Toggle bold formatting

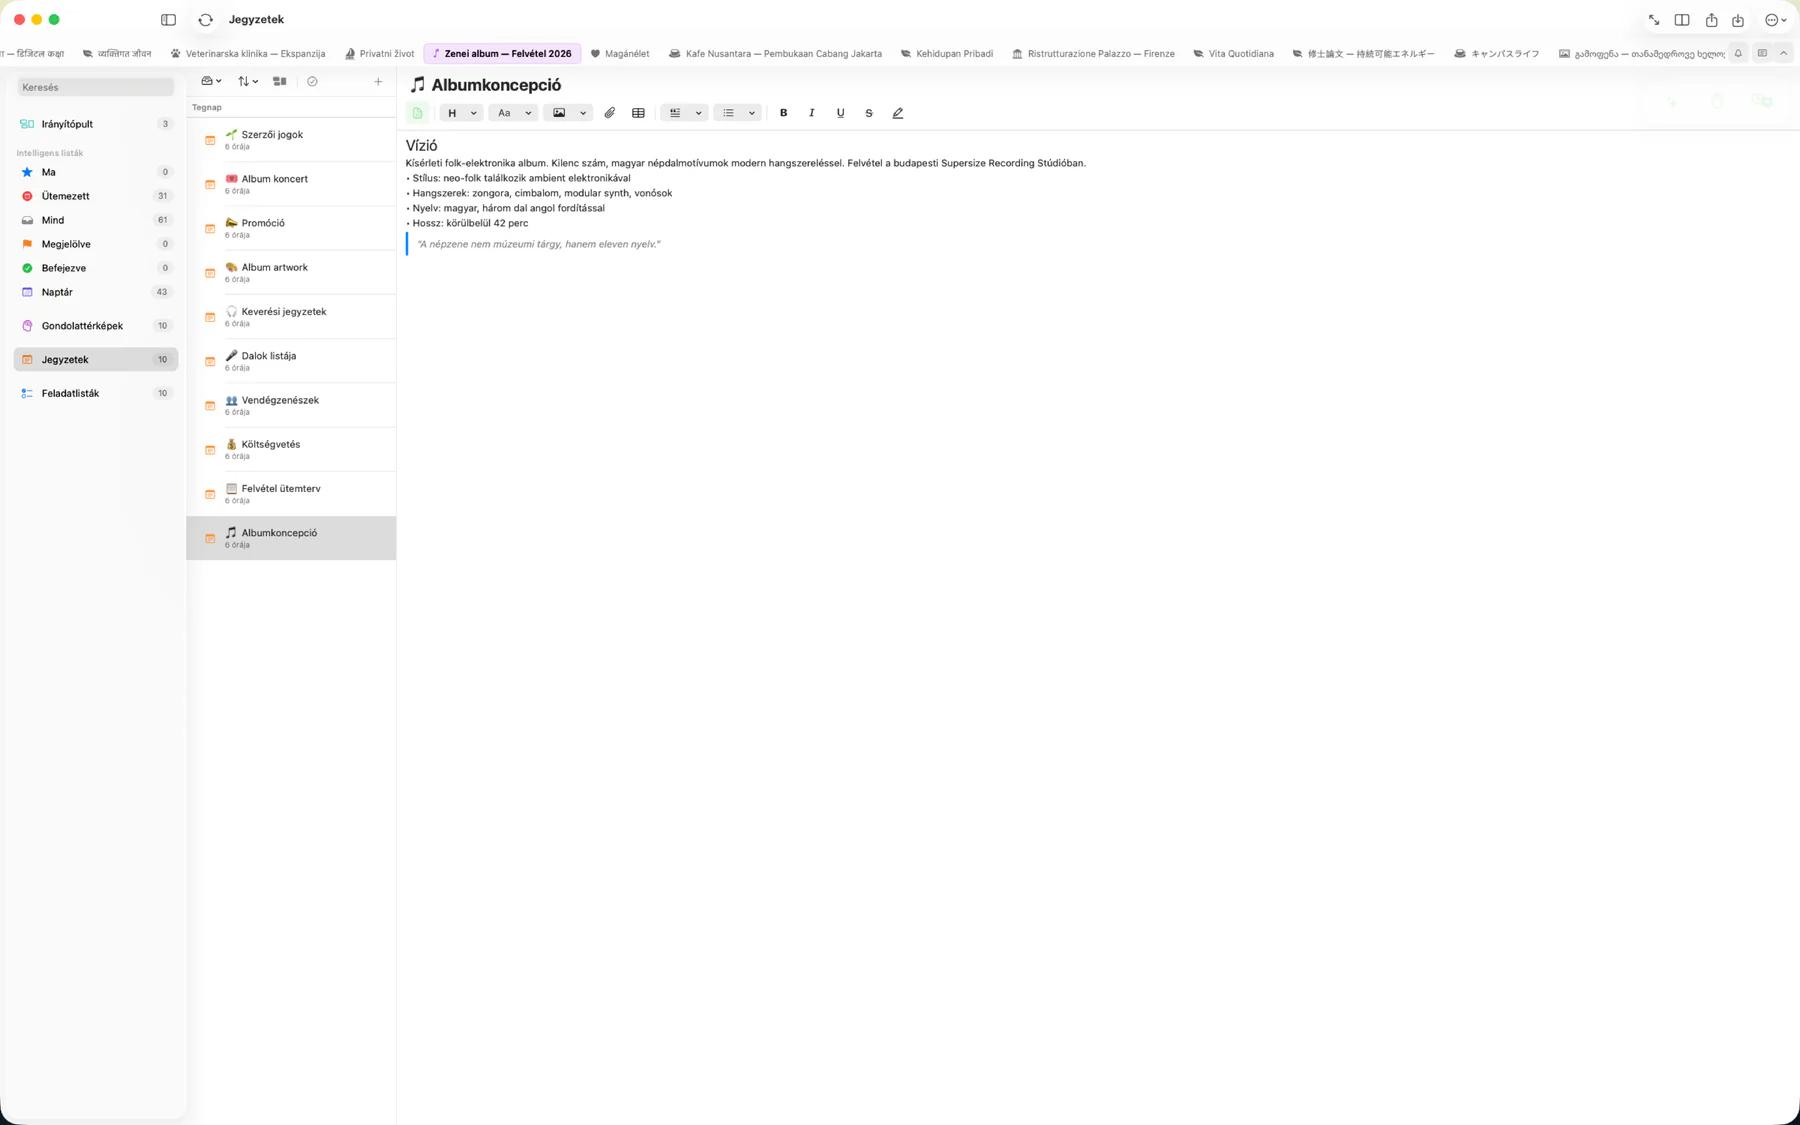(783, 113)
